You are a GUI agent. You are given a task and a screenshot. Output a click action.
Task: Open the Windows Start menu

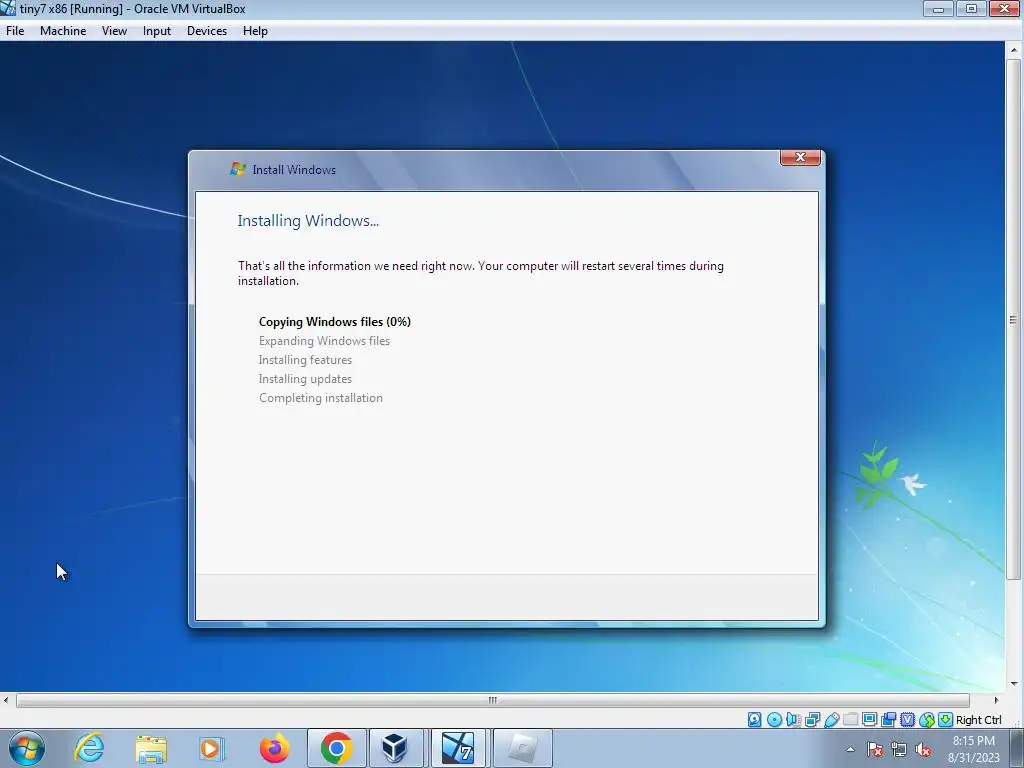pos(27,748)
